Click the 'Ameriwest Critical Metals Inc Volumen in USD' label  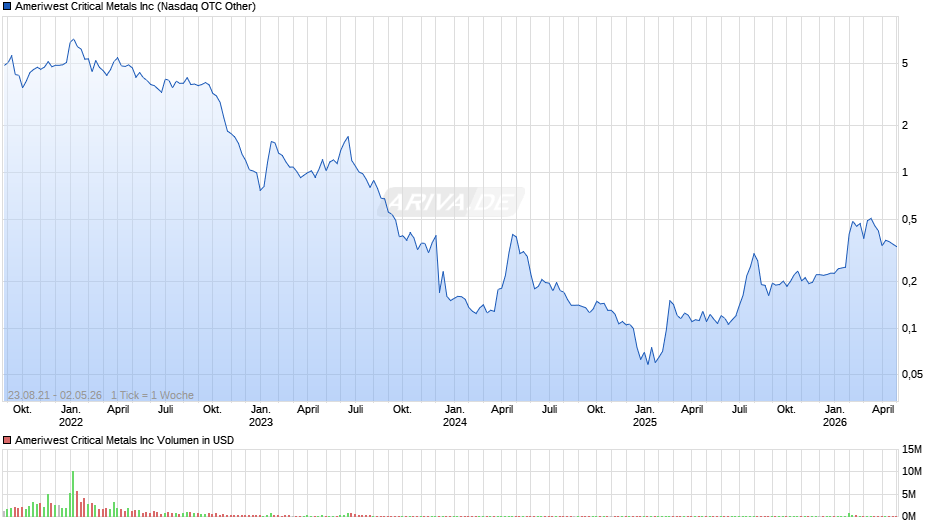click(125, 440)
